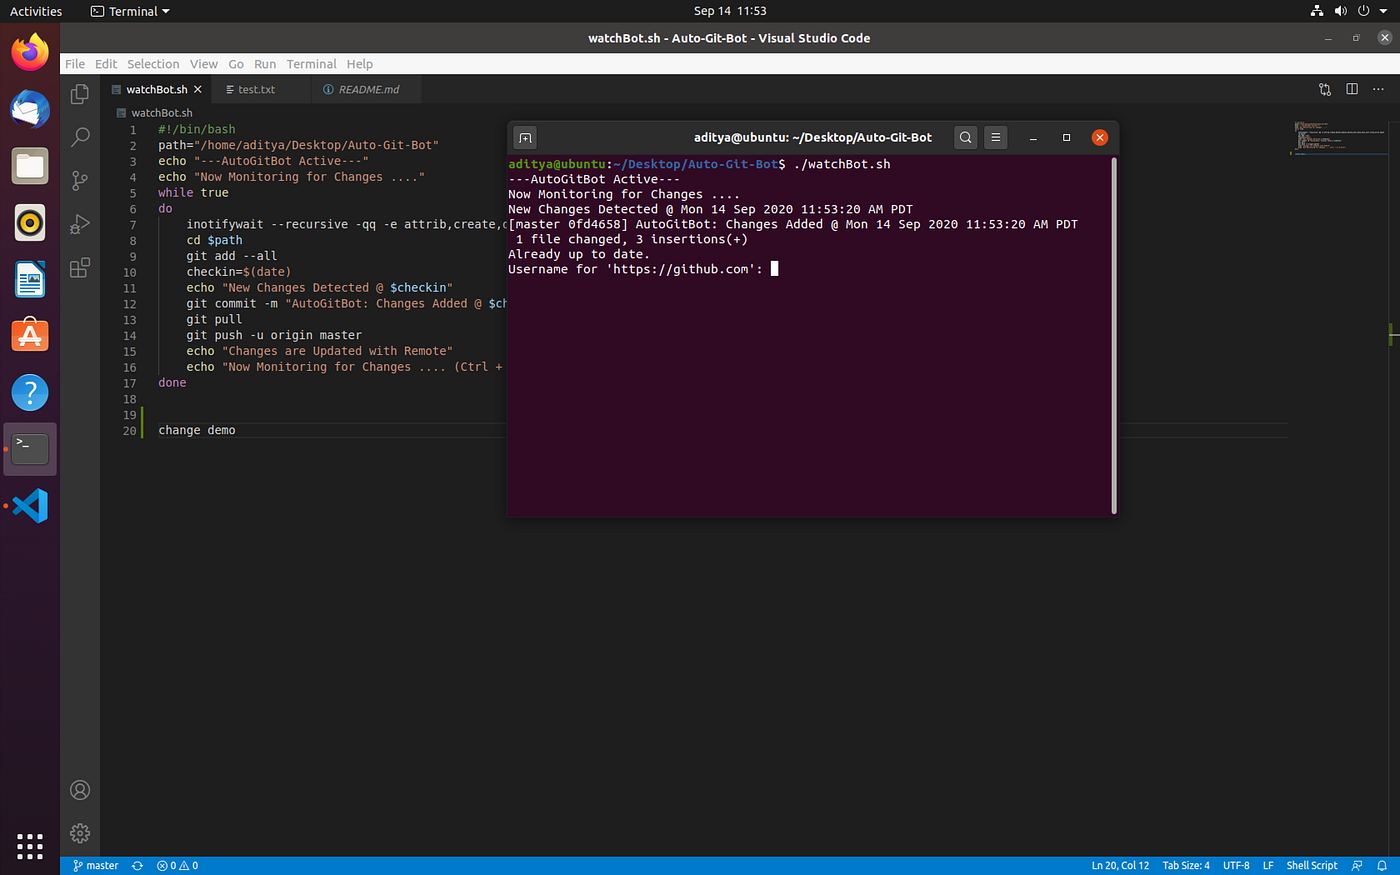Click the LF end-of-line status item
The height and width of the screenshot is (875, 1400).
1268,866
